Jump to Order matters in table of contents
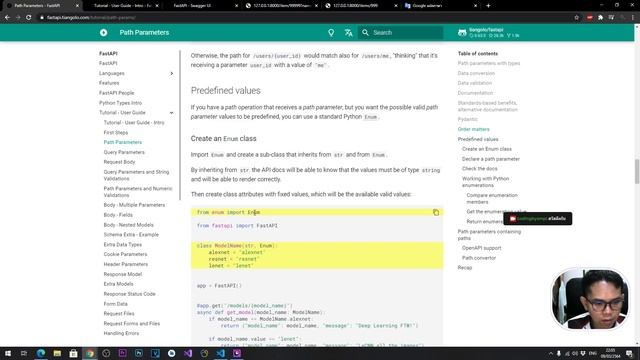This screenshot has width=640, height=360. [x=473, y=129]
